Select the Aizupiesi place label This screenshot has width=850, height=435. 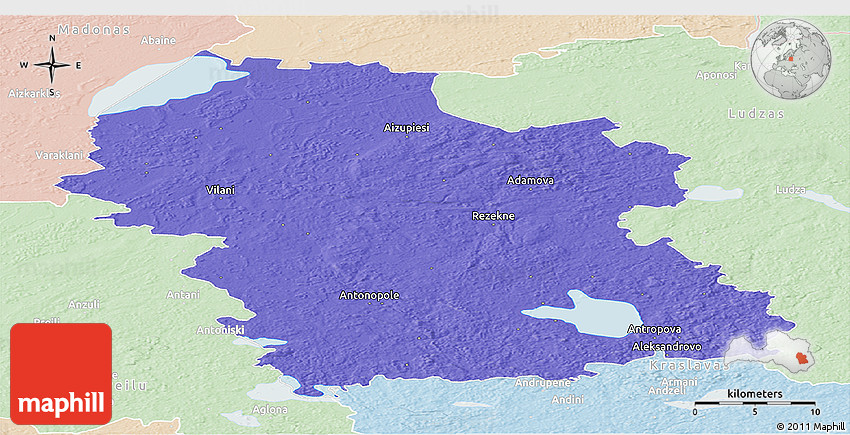[406, 128]
